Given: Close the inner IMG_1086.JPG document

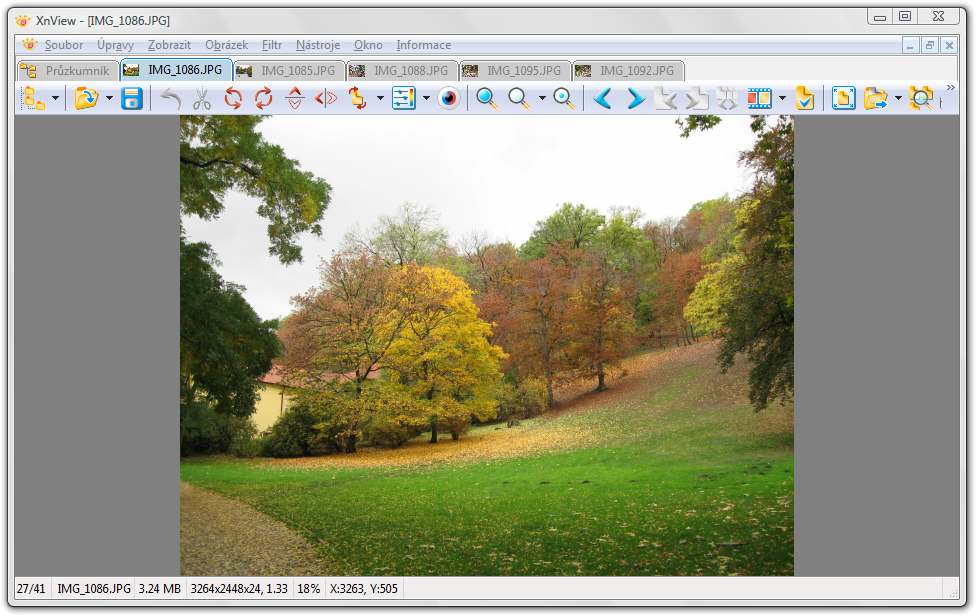Looking at the screenshot, I should (949, 45).
